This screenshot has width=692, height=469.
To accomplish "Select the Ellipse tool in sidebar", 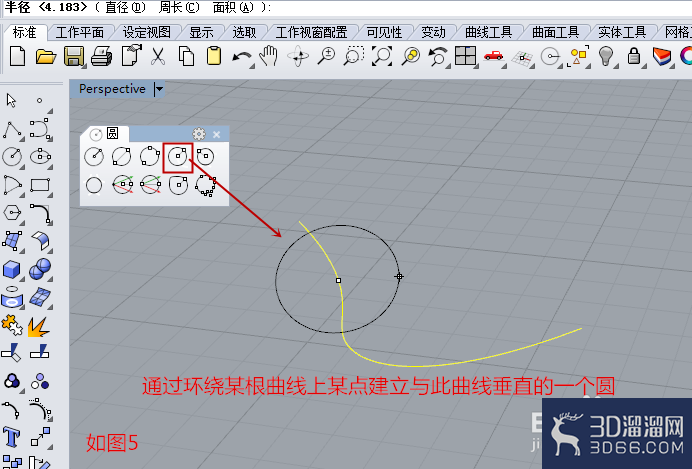I will [40, 157].
